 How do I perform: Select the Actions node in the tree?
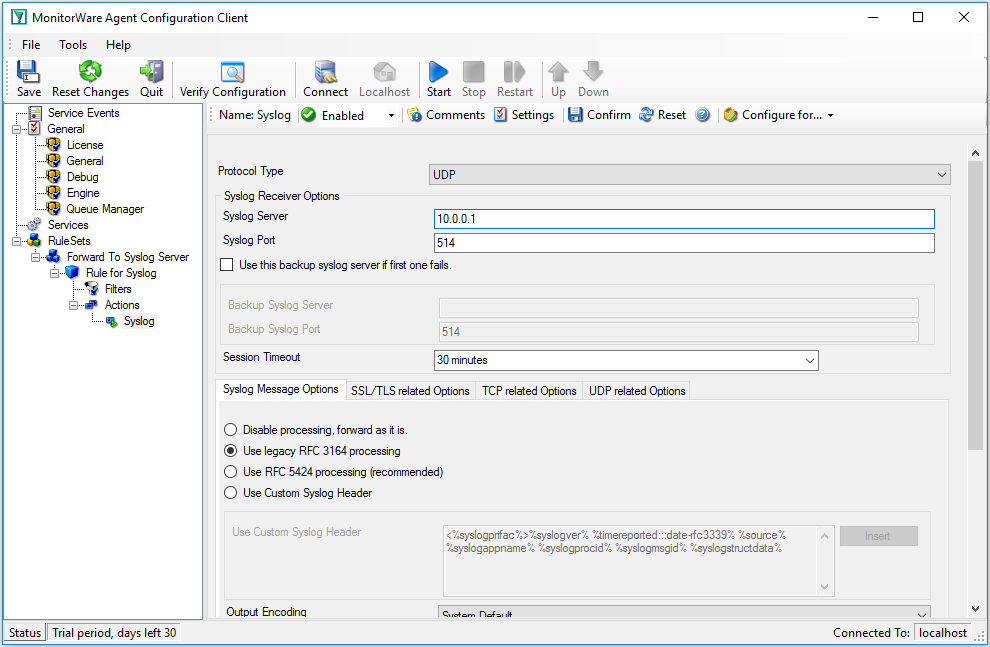(122, 305)
